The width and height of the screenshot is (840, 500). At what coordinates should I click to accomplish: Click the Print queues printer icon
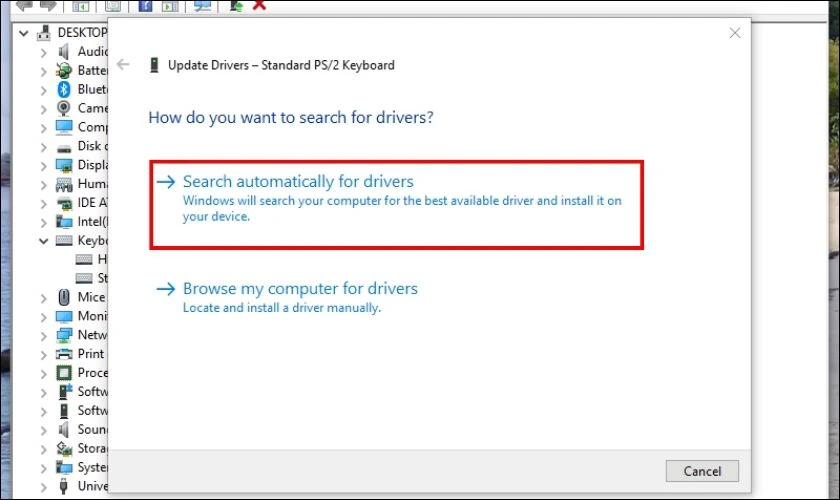(64, 354)
